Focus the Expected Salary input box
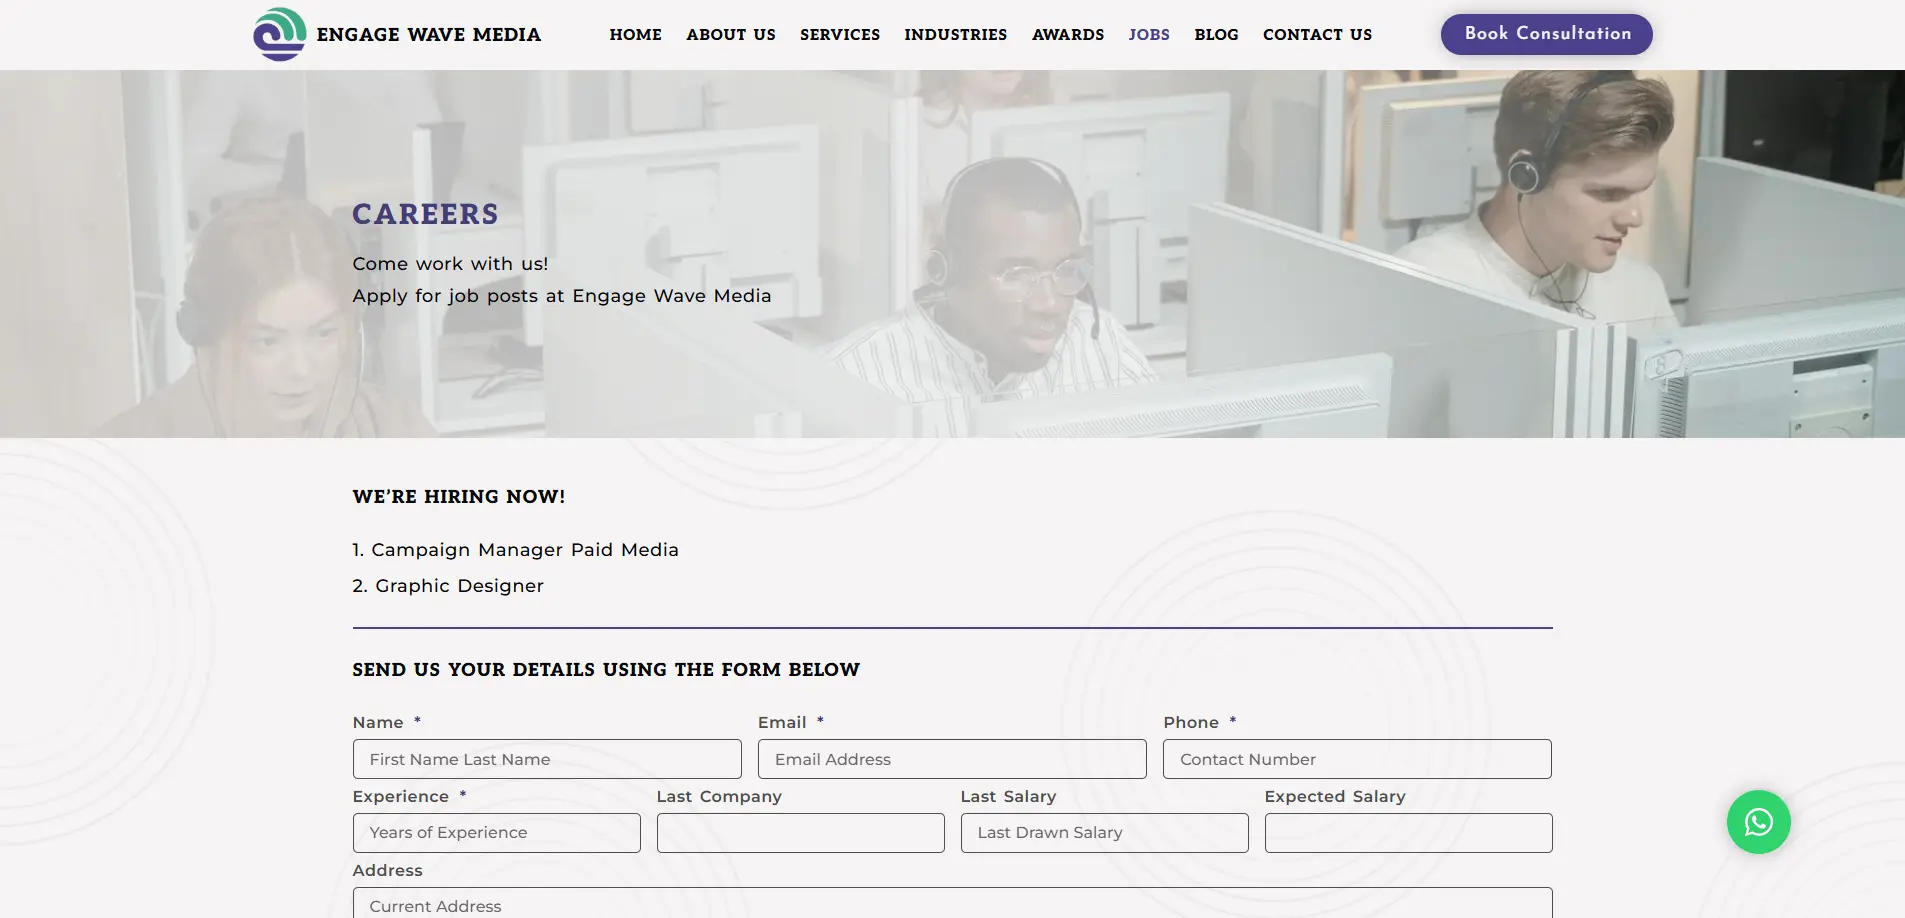Screen dimensions: 1905x918 [x=1408, y=833]
